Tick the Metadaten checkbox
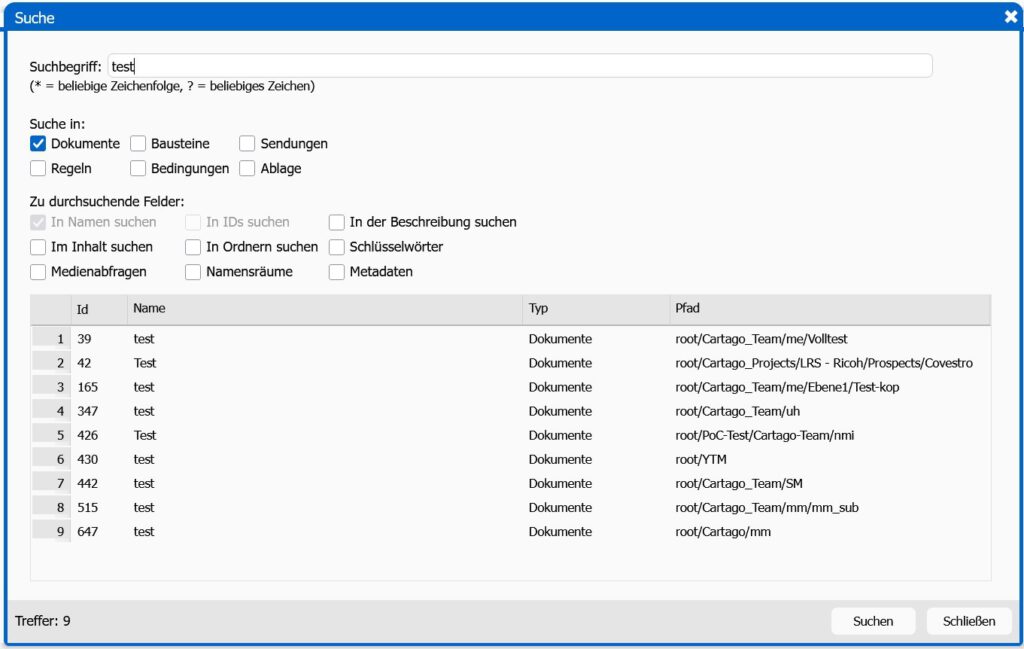 (x=337, y=272)
